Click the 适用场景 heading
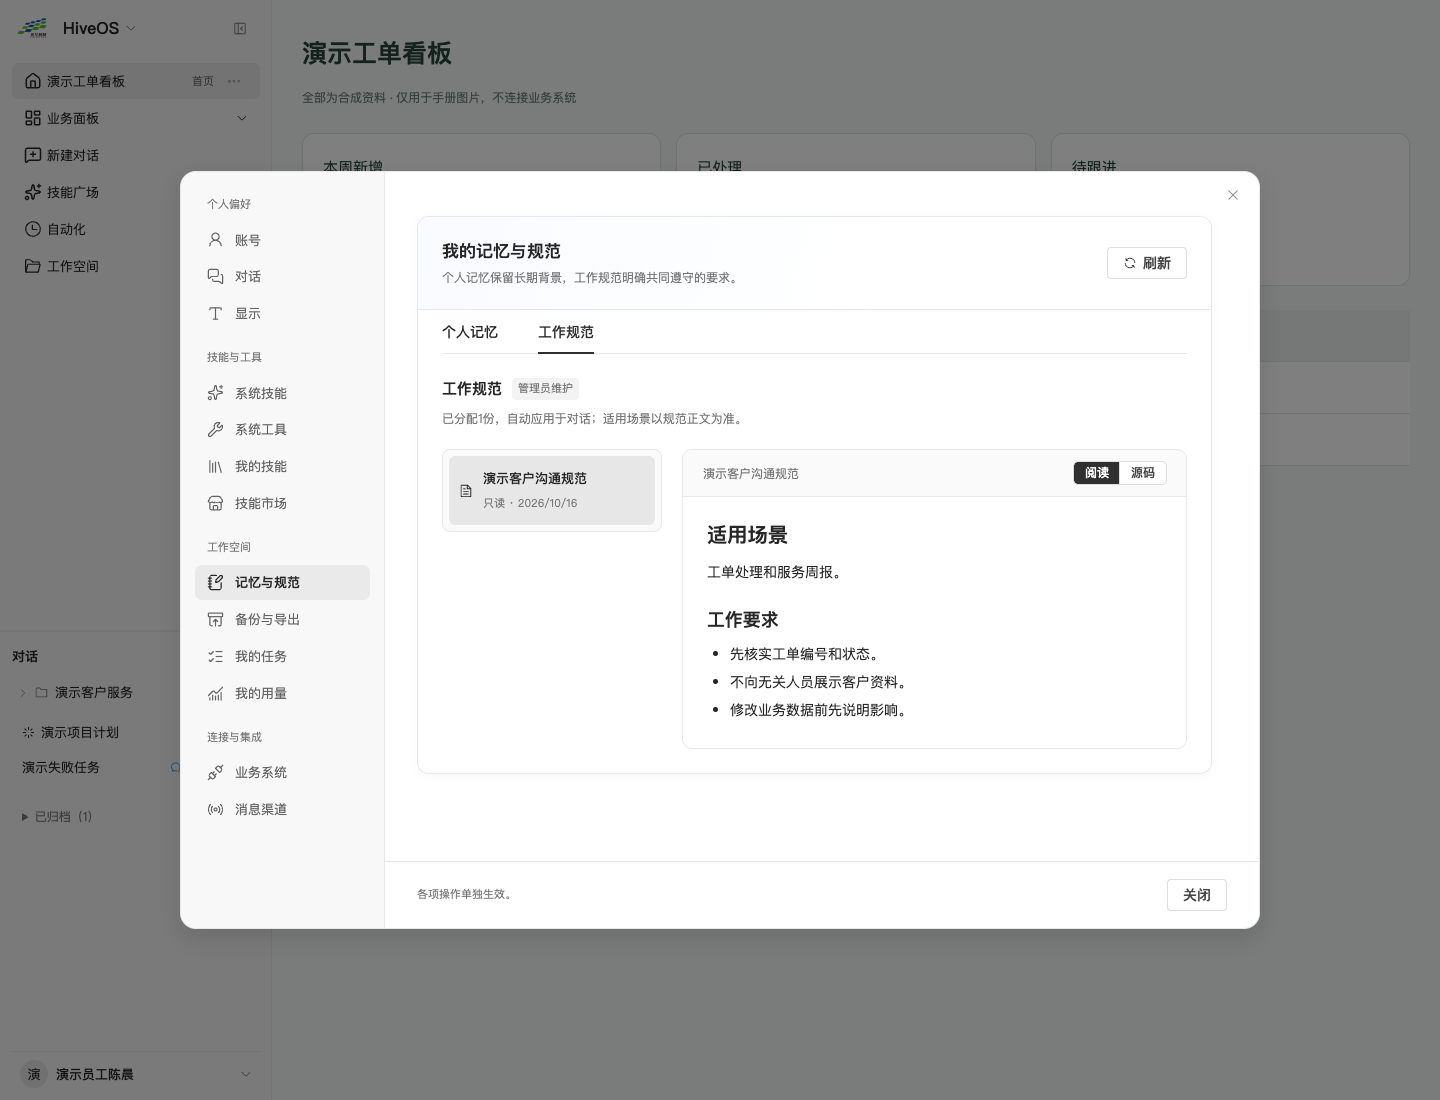The image size is (1440, 1100). click(x=747, y=535)
